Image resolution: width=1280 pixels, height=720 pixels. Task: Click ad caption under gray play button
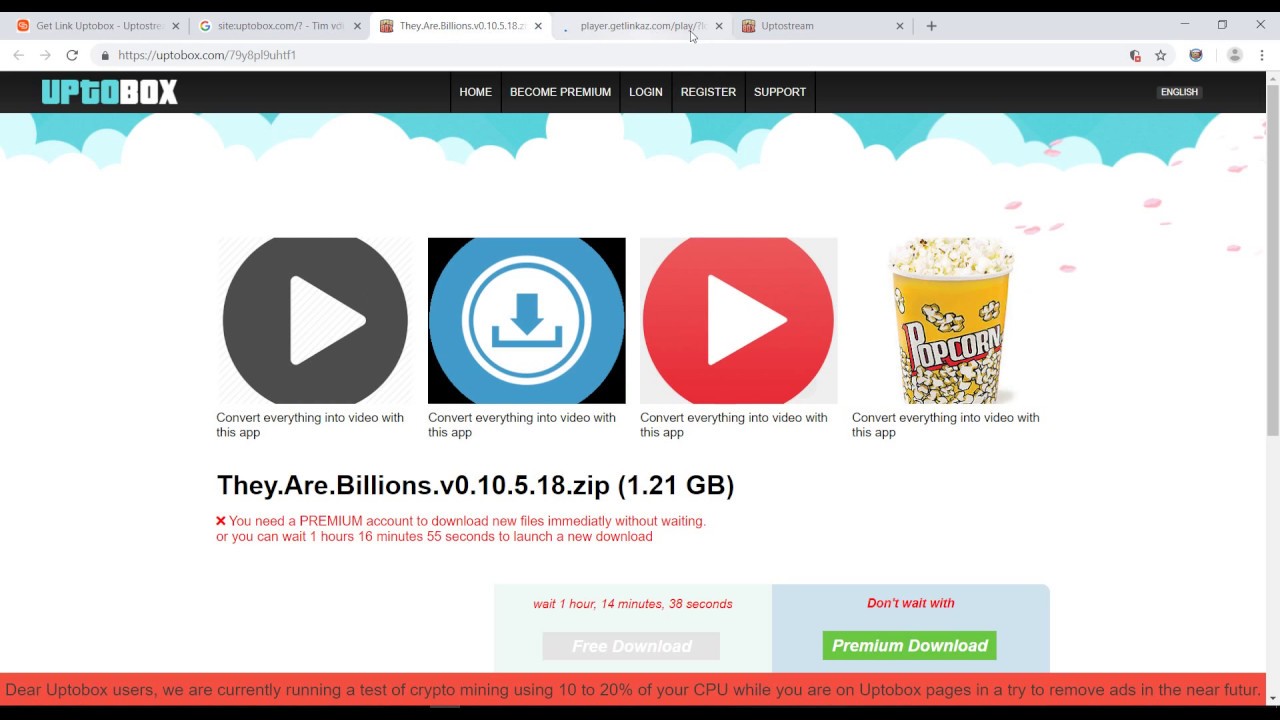click(310, 425)
